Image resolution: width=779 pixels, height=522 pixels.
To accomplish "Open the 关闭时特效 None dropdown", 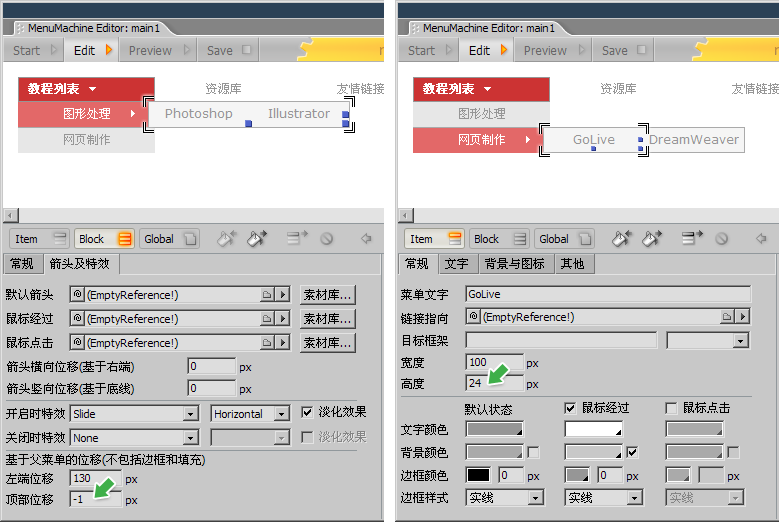I will tap(190, 438).
